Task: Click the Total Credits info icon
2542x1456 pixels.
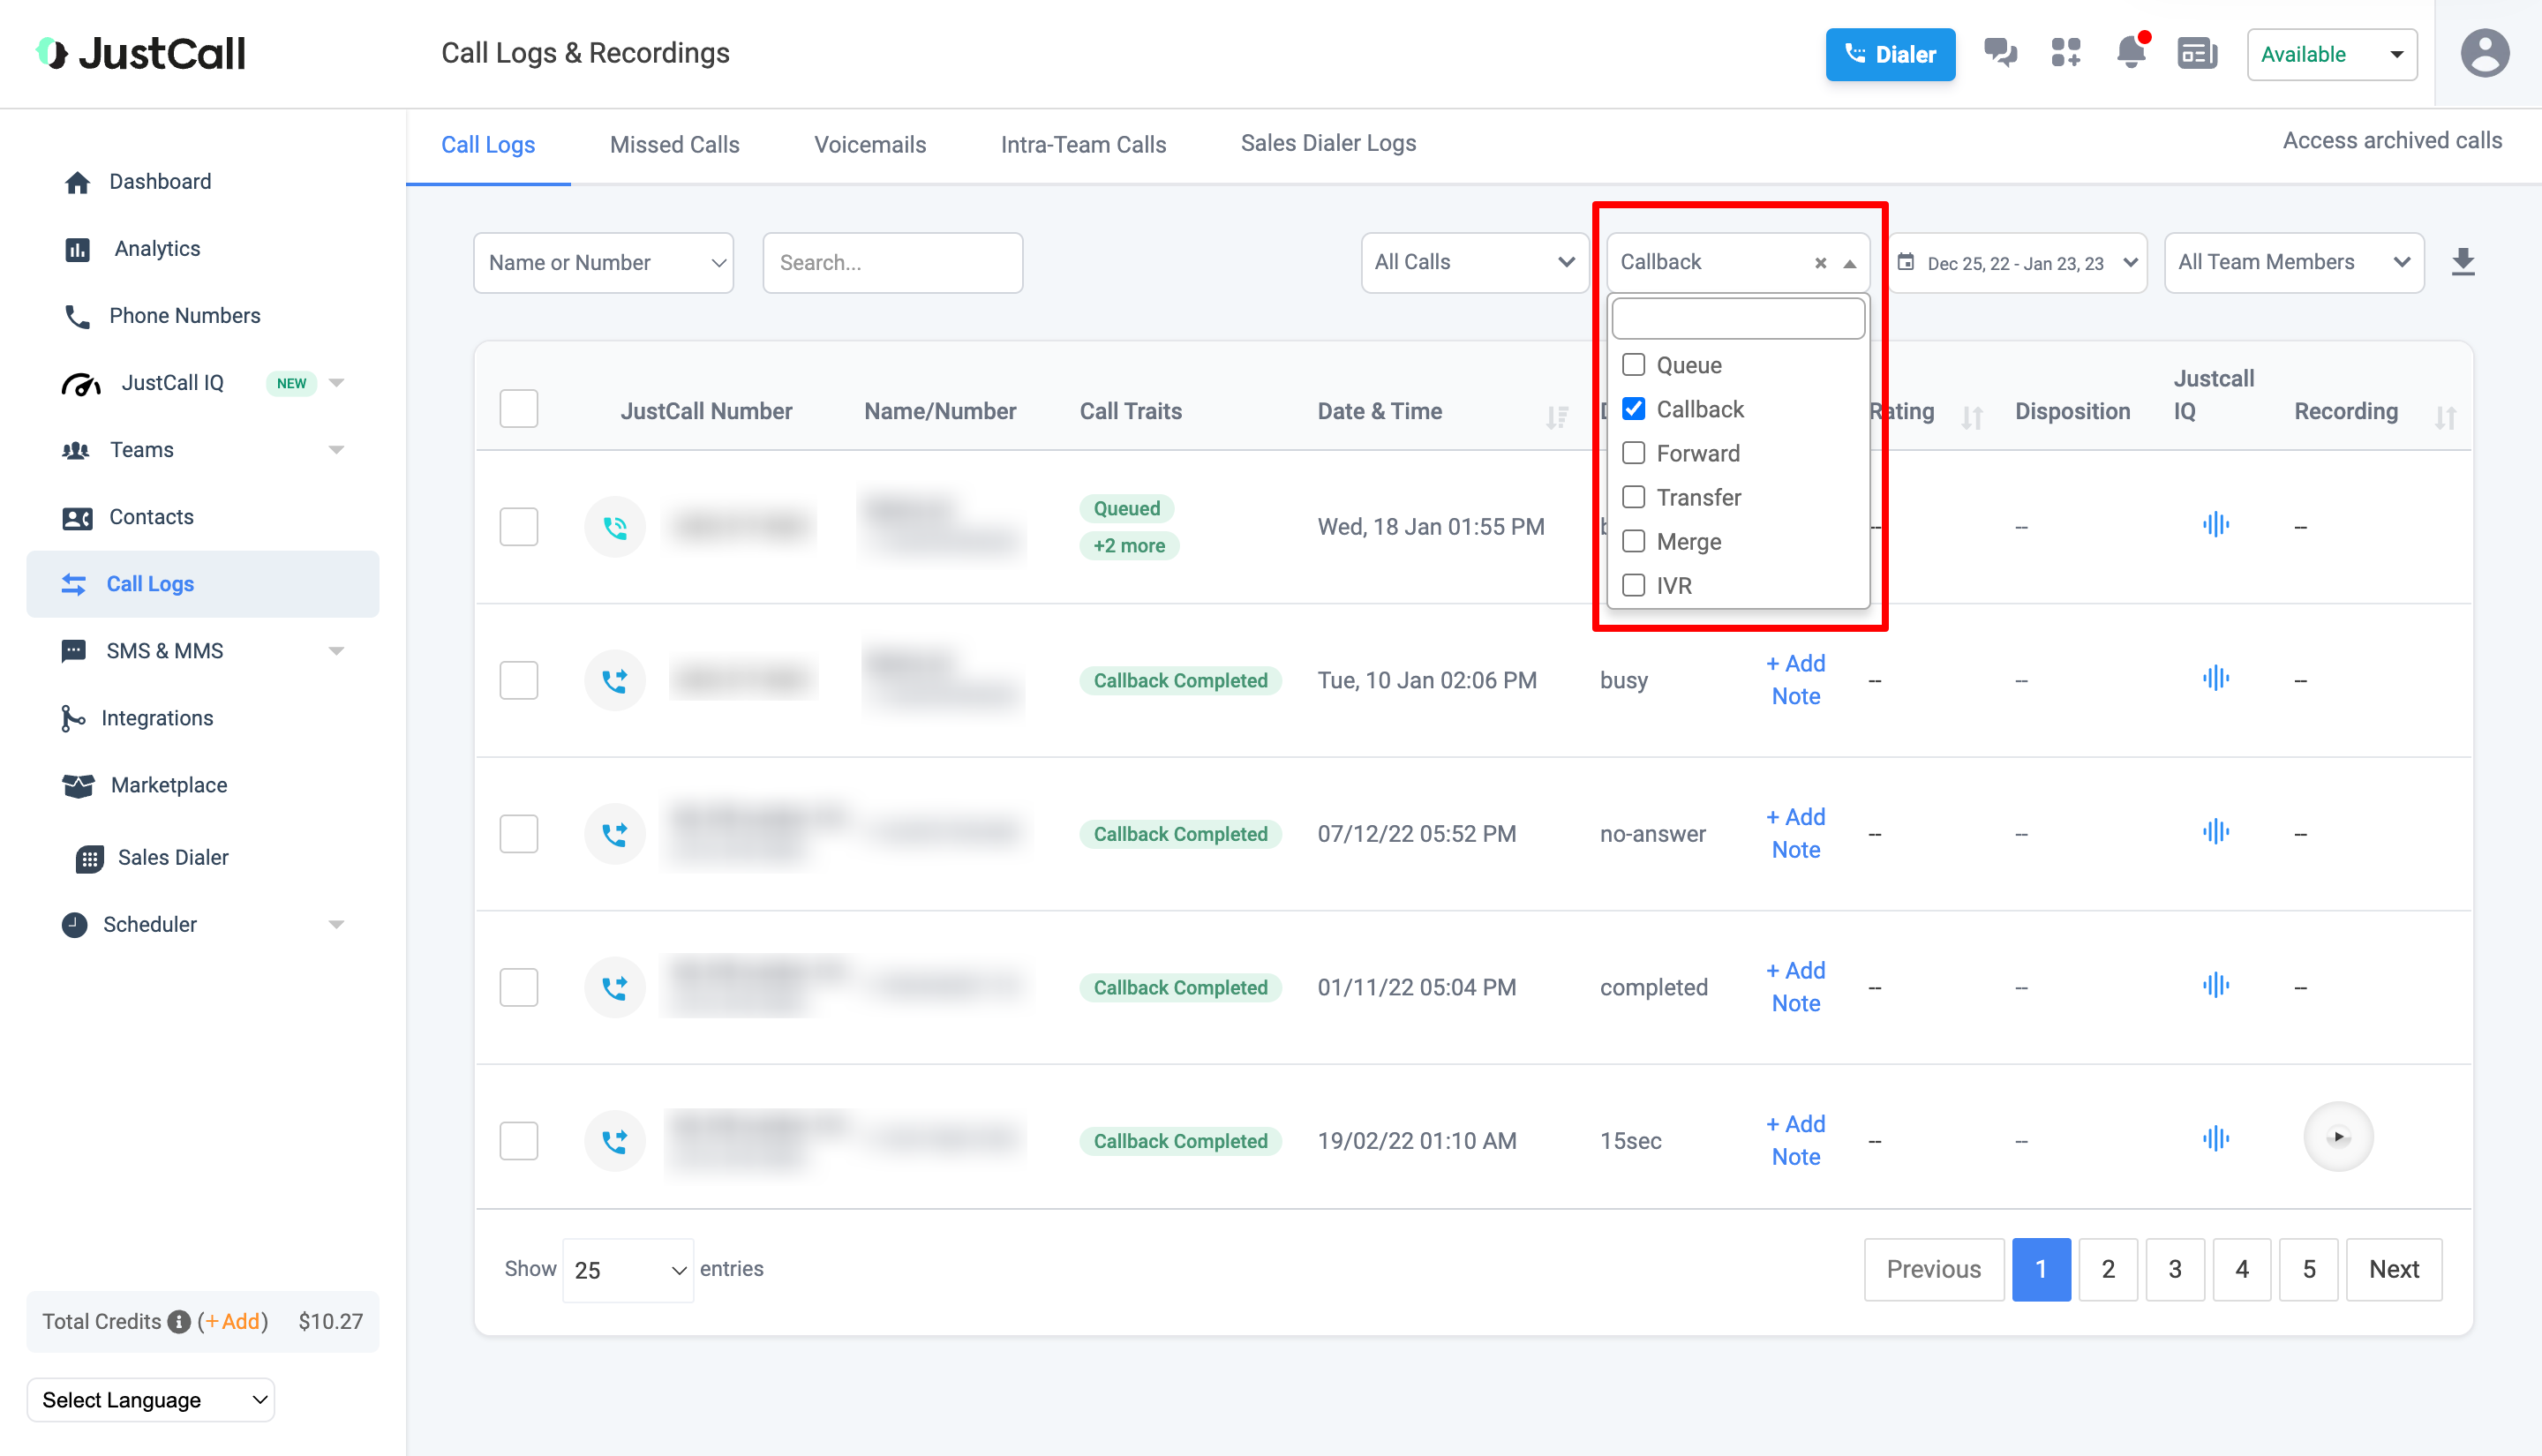Action: (x=179, y=1322)
